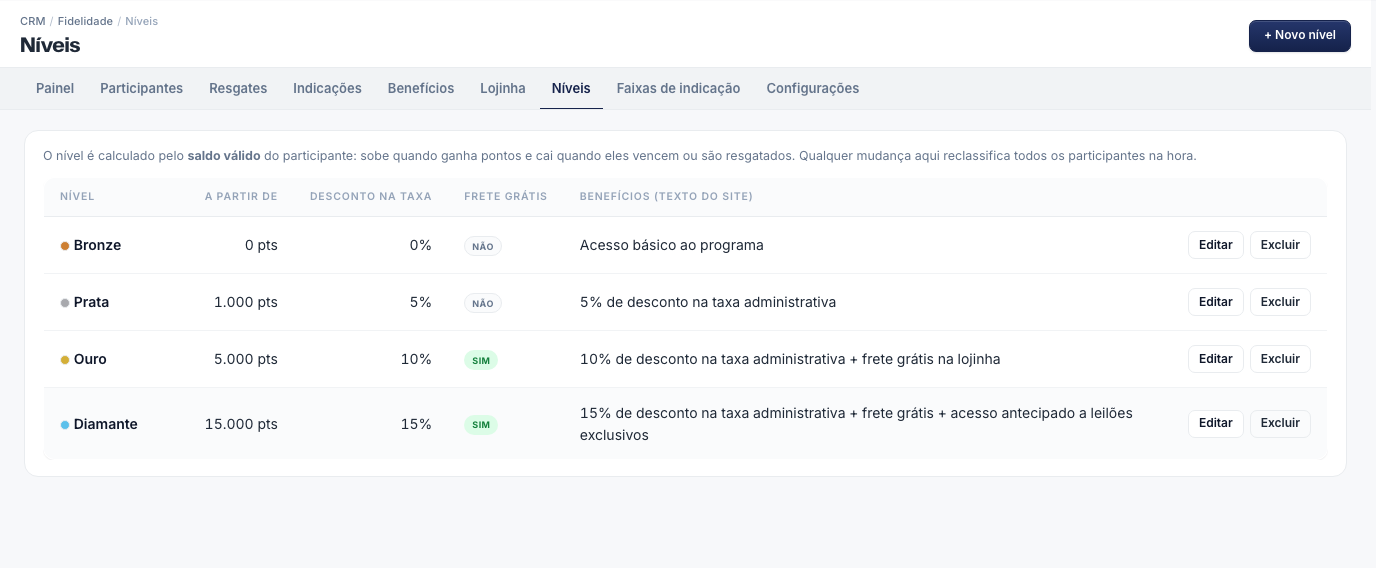
Task: Click the Bronze color dot
Action: (65, 246)
